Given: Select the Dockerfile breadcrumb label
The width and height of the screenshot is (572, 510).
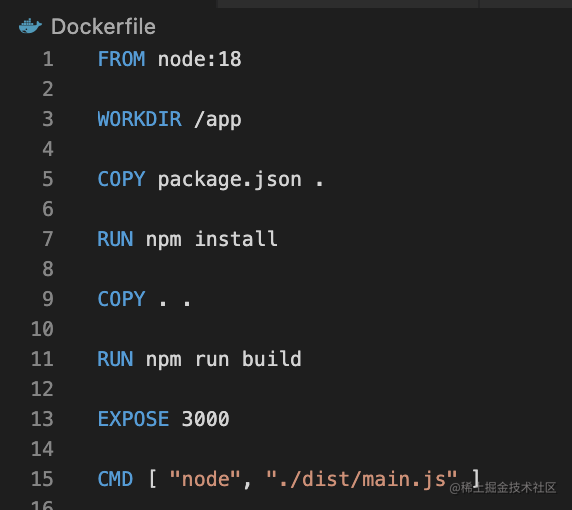Looking at the screenshot, I should [103, 27].
